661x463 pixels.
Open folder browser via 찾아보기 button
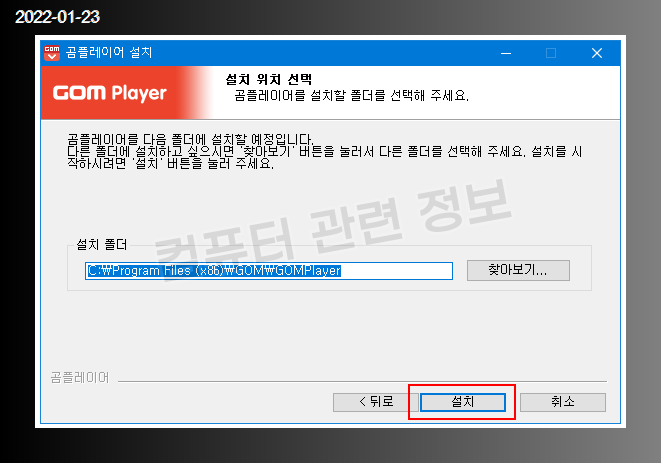pyautogui.click(x=518, y=270)
